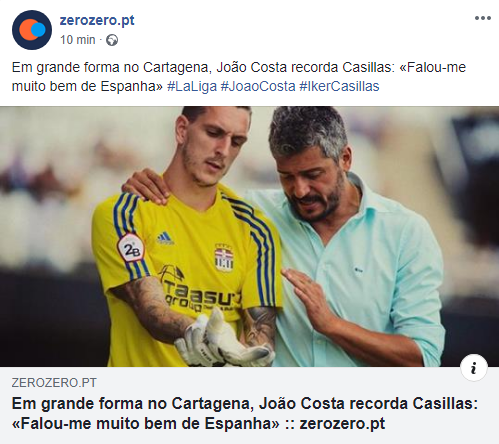Click the zerozero.pt profile picture
This screenshot has height=444, width=499.
32,30
